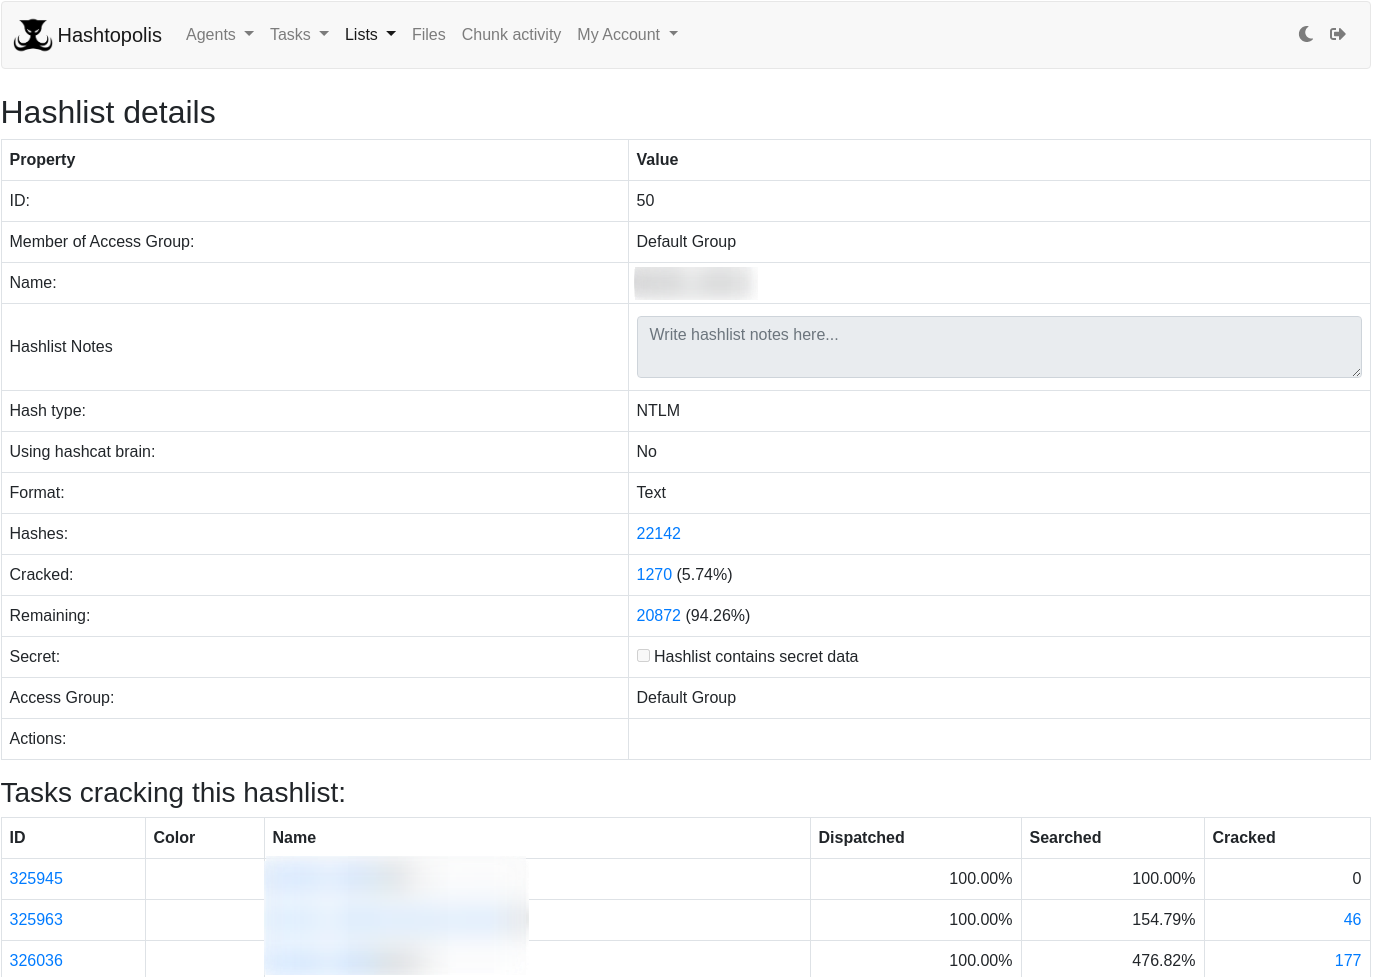Click the Hashtopolis octopus logo icon
The image size is (1375, 977).
pyautogui.click(x=33, y=35)
